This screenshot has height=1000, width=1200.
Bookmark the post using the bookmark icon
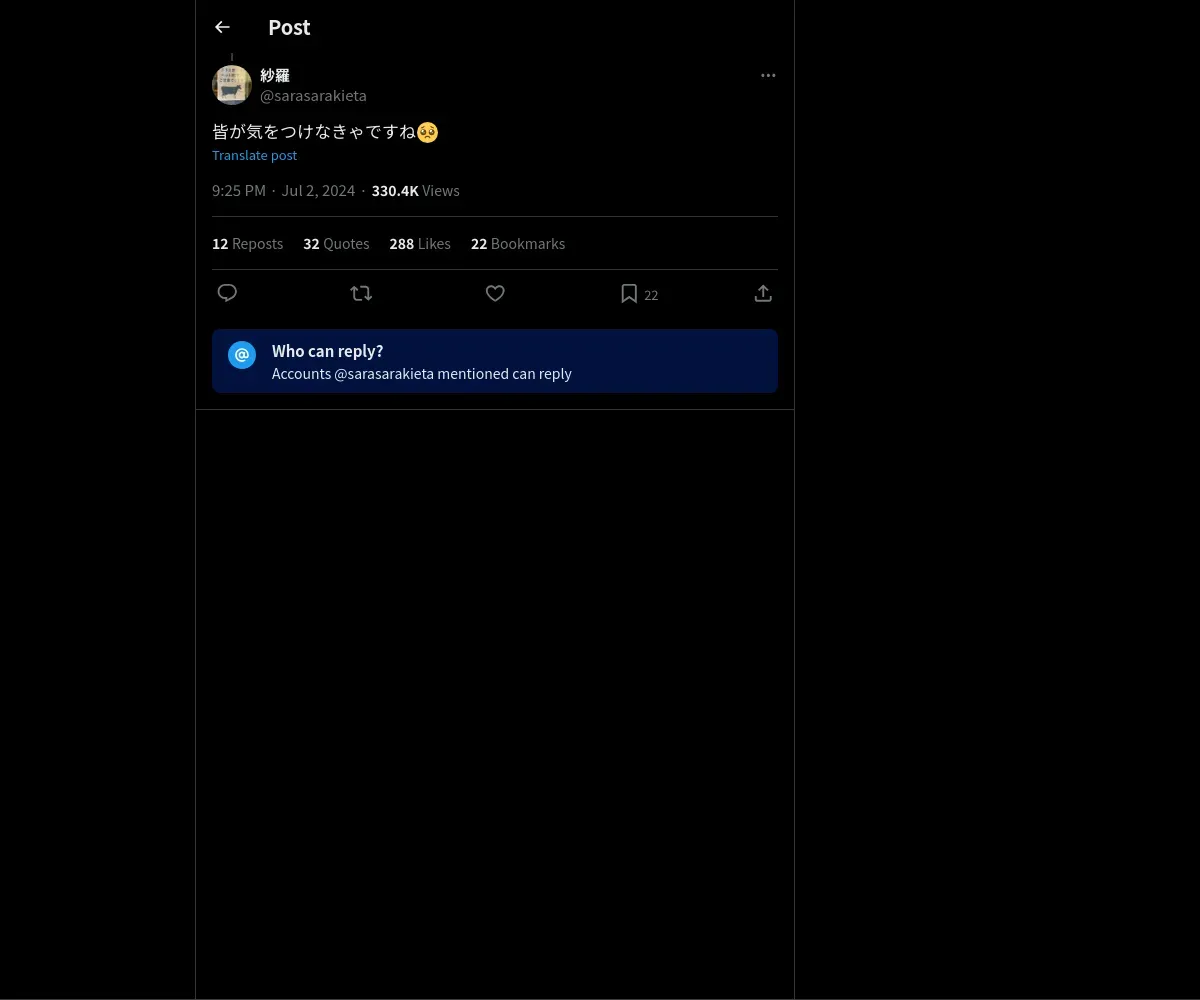pyautogui.click(x=629, y=293)
